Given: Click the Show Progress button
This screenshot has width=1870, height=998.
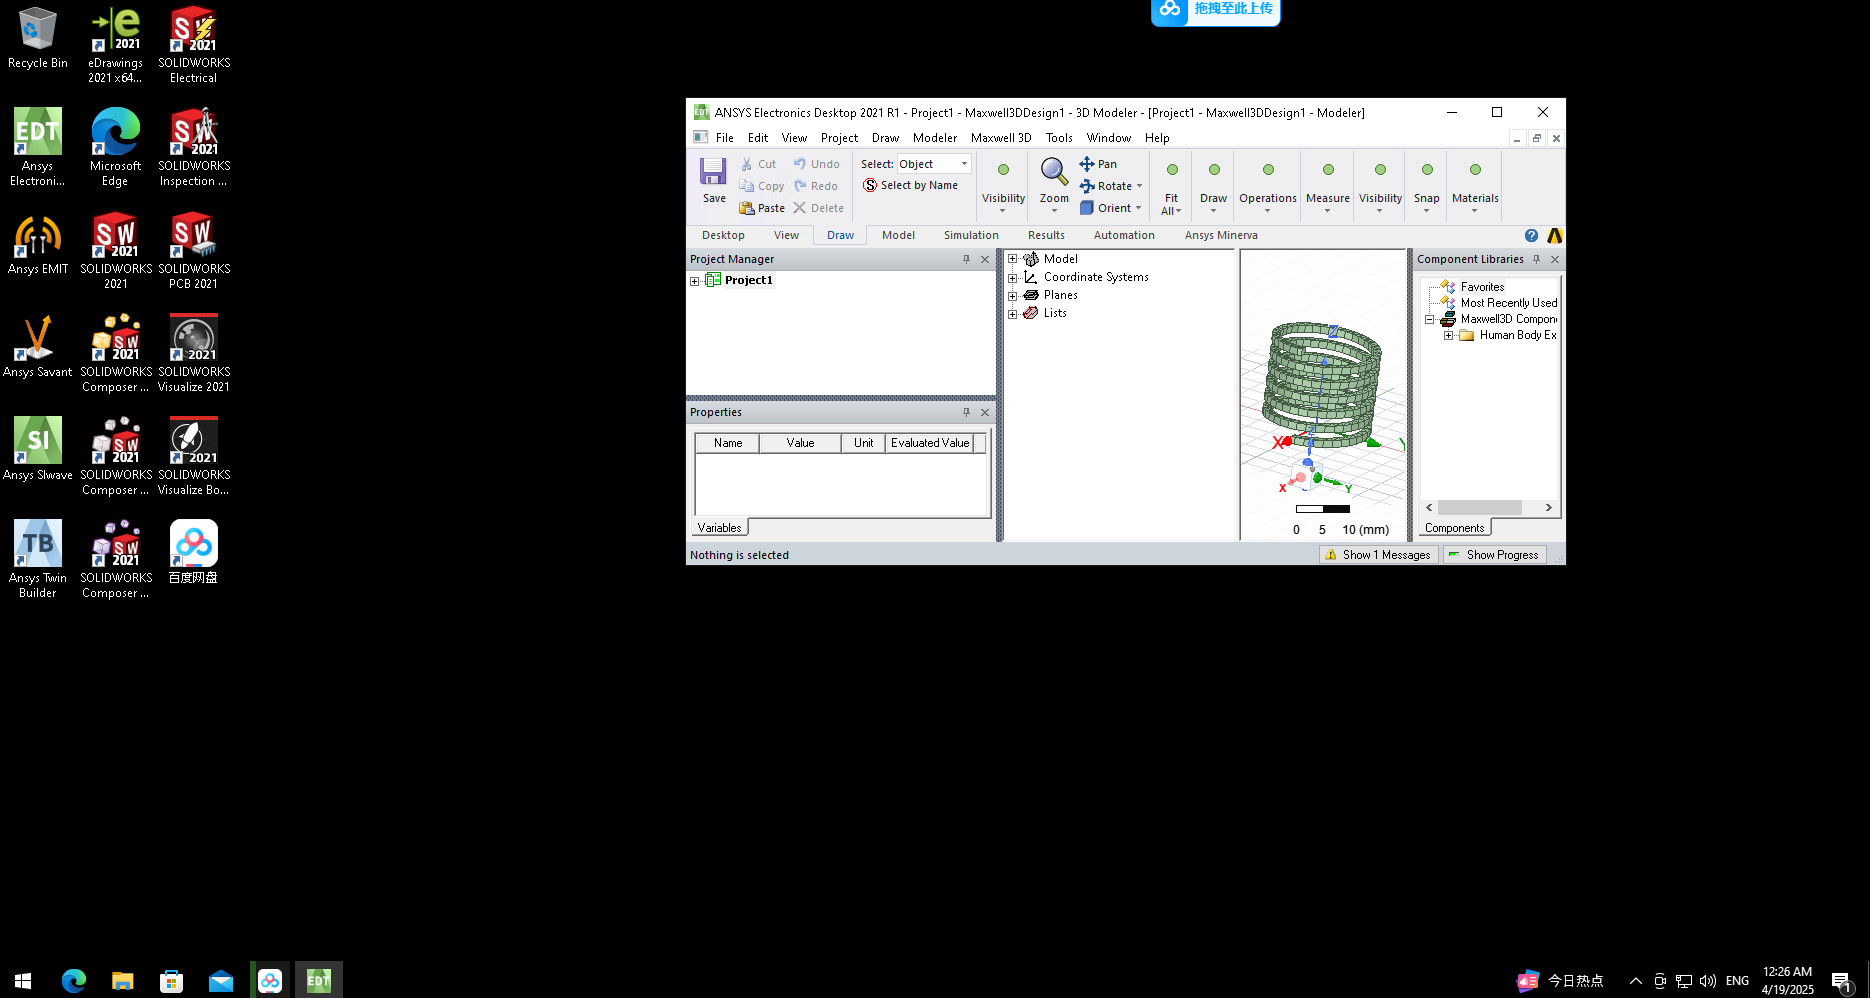Looking at the screenshot, I should pos(1494,555).
